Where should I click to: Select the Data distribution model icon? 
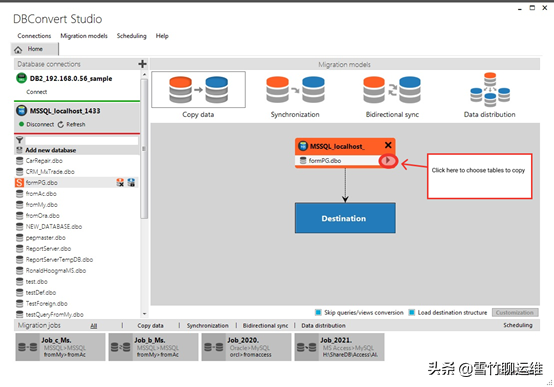pos(490,90)
